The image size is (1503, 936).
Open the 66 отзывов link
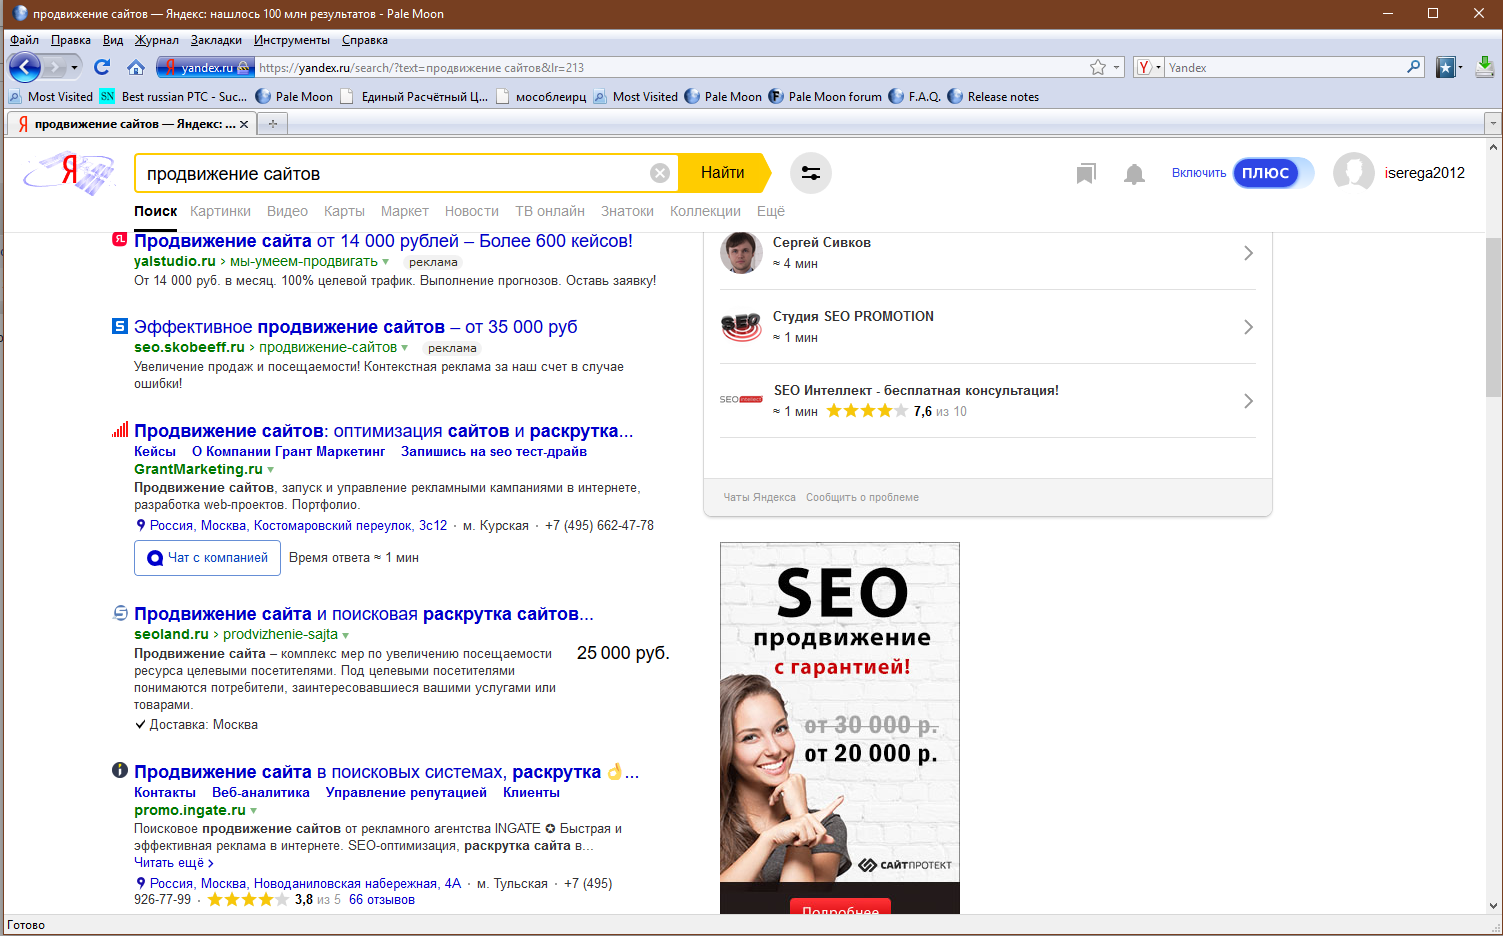[x=382, y=900]
